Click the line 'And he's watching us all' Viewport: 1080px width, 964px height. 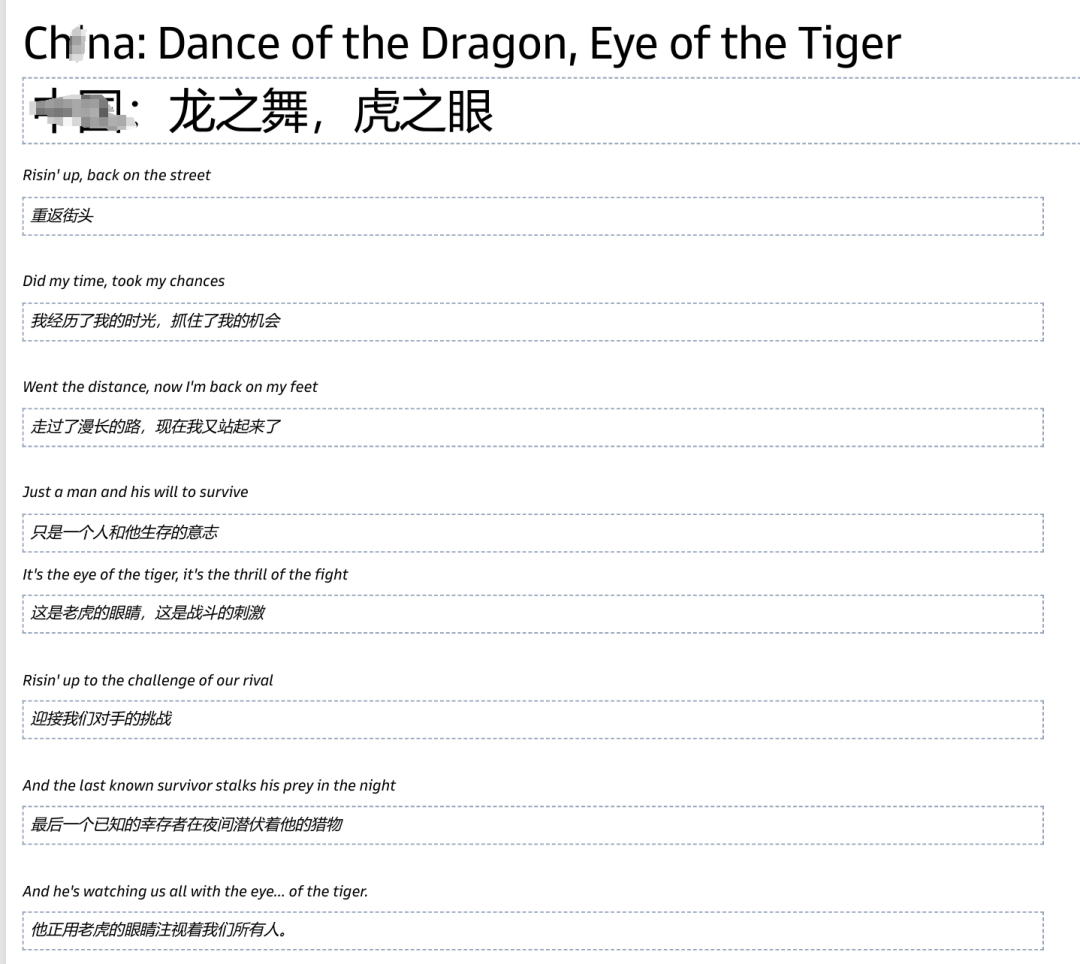click(x=195, y=891)
